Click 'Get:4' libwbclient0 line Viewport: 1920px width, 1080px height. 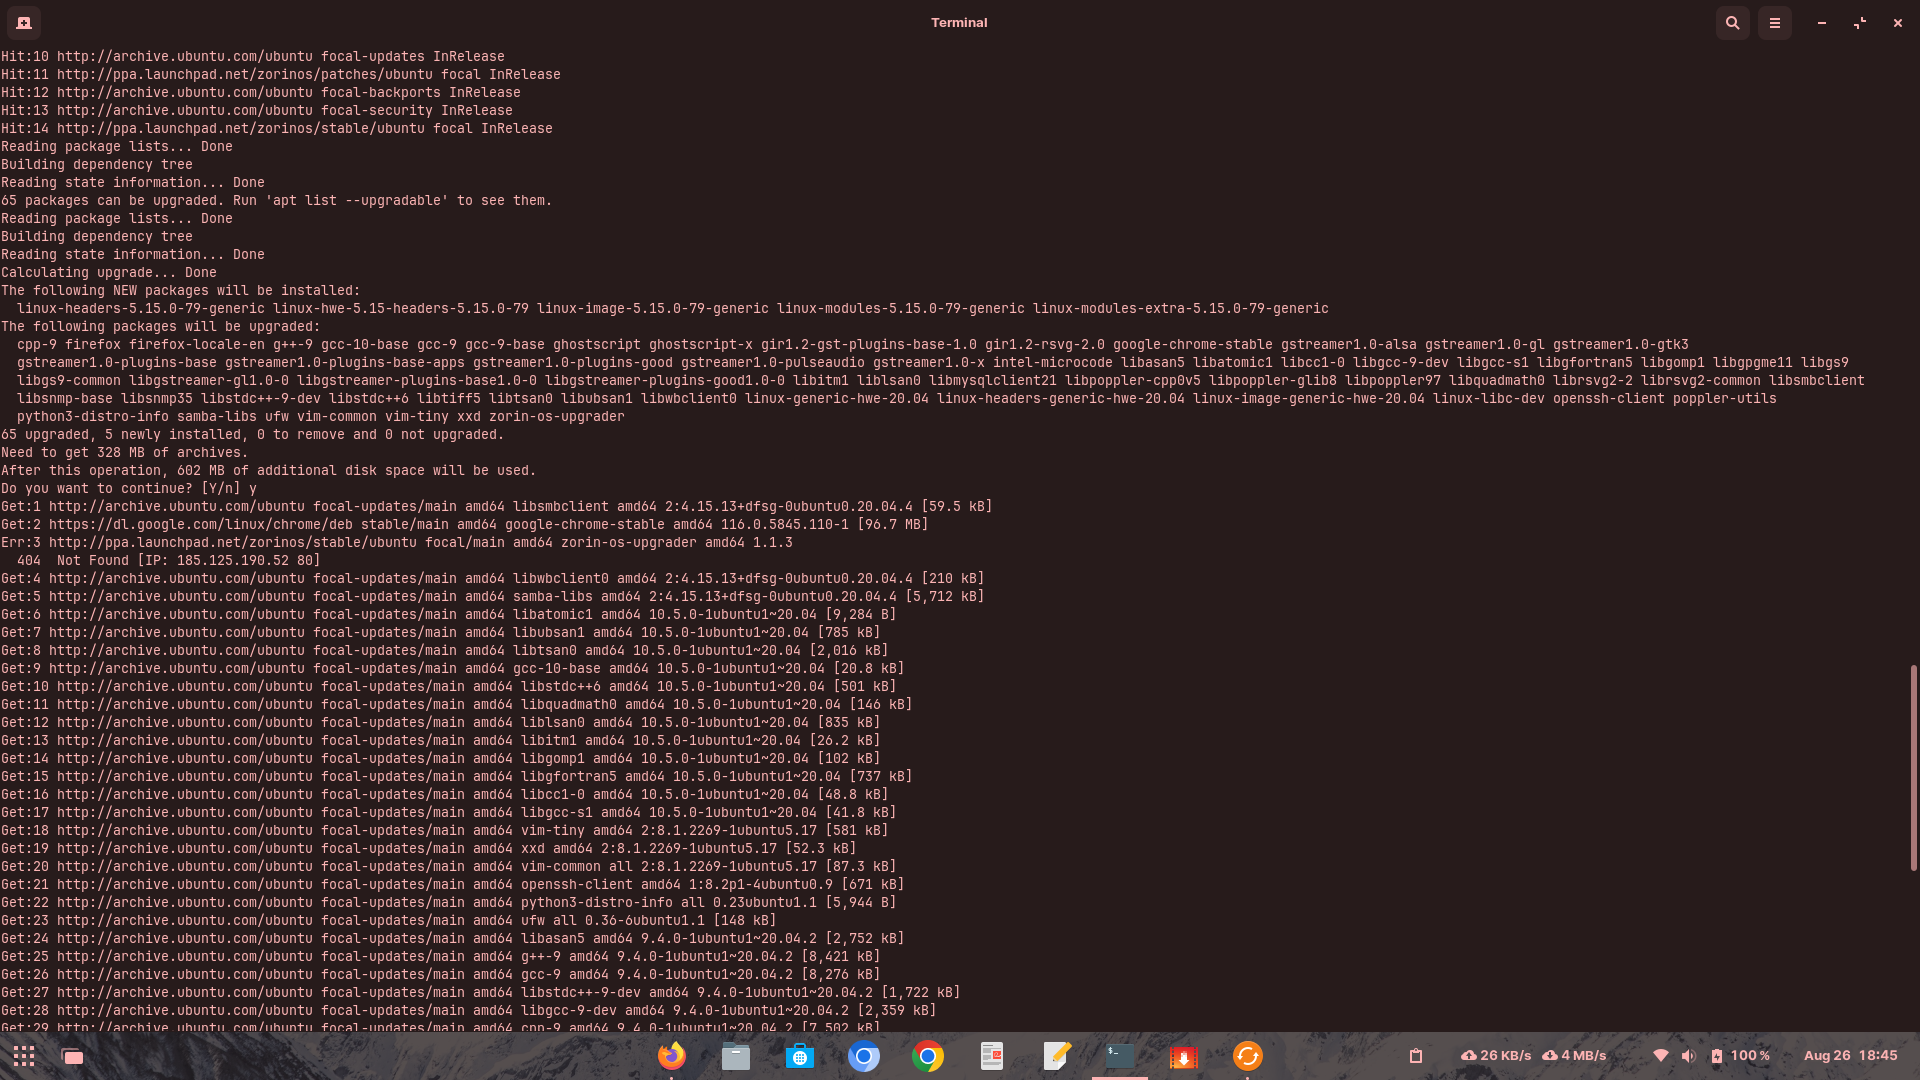point(493,579)
